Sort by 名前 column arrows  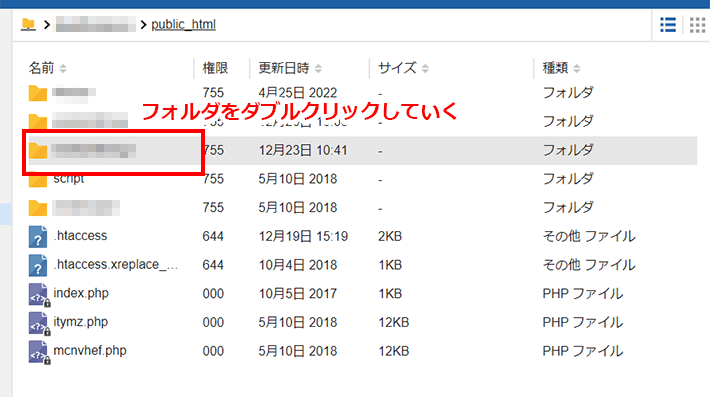63,68
